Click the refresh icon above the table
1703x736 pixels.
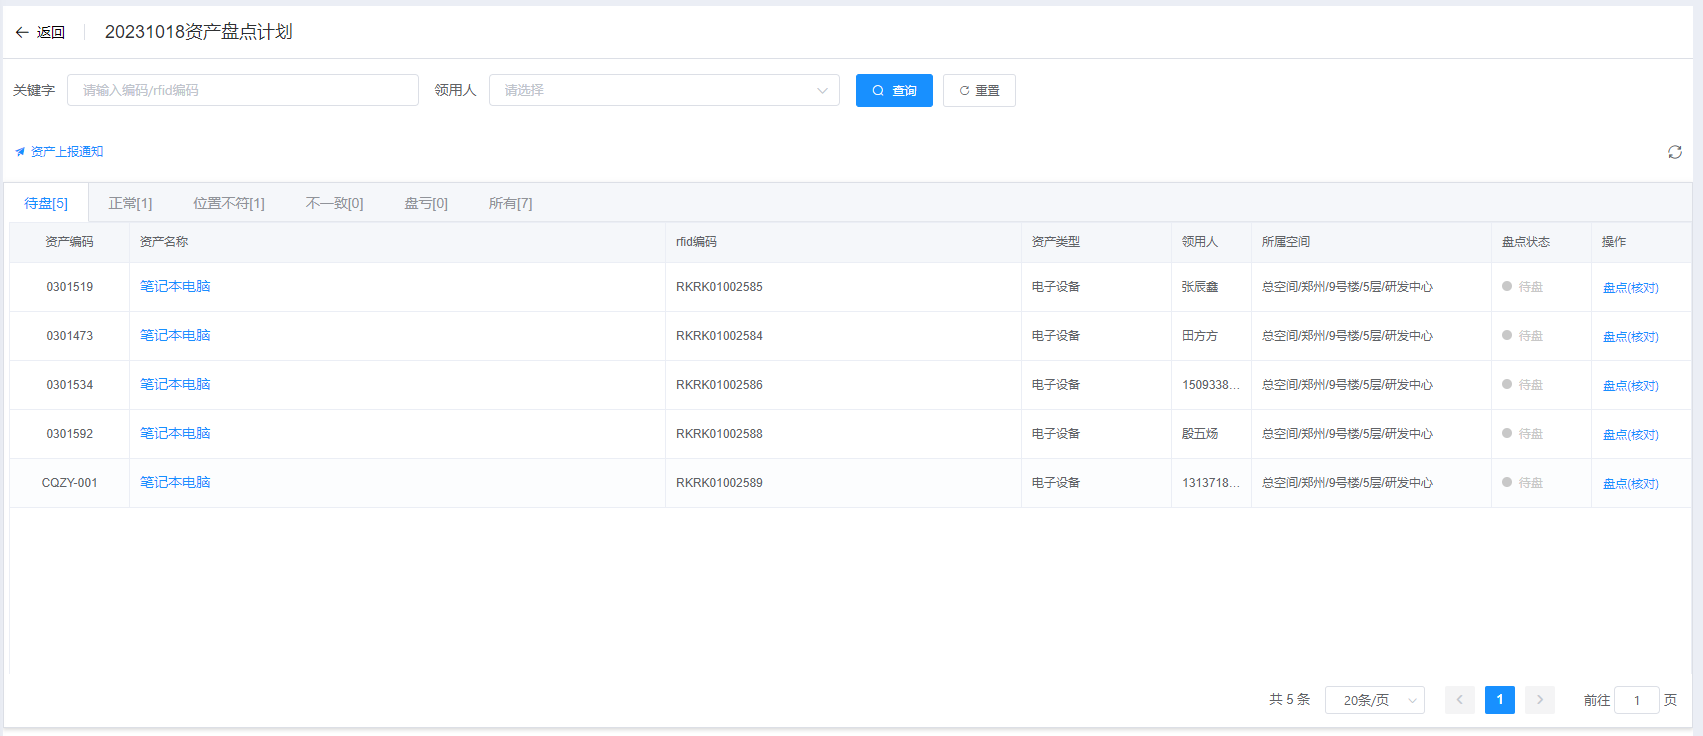tap(1674, 152)
